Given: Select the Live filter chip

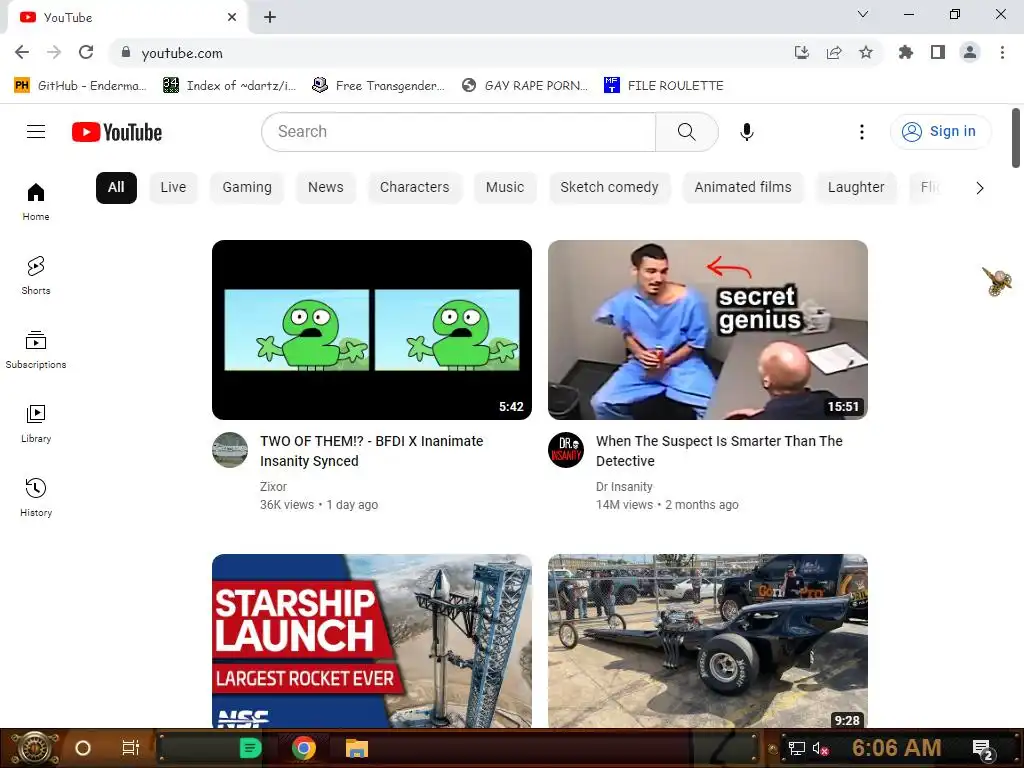Looking at the screenshot, I should click(173, 187).
